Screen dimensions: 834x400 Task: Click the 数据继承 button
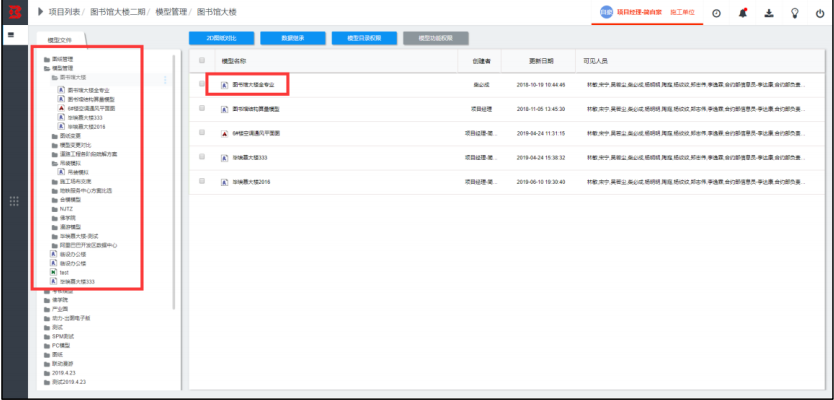click(293, 38)
